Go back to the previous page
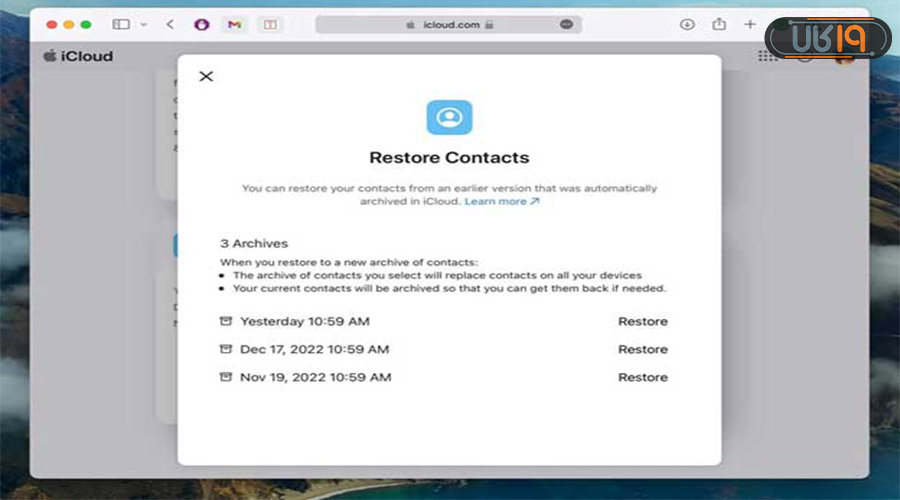Screen dimensions: 900x500 [x=170, y=24]
